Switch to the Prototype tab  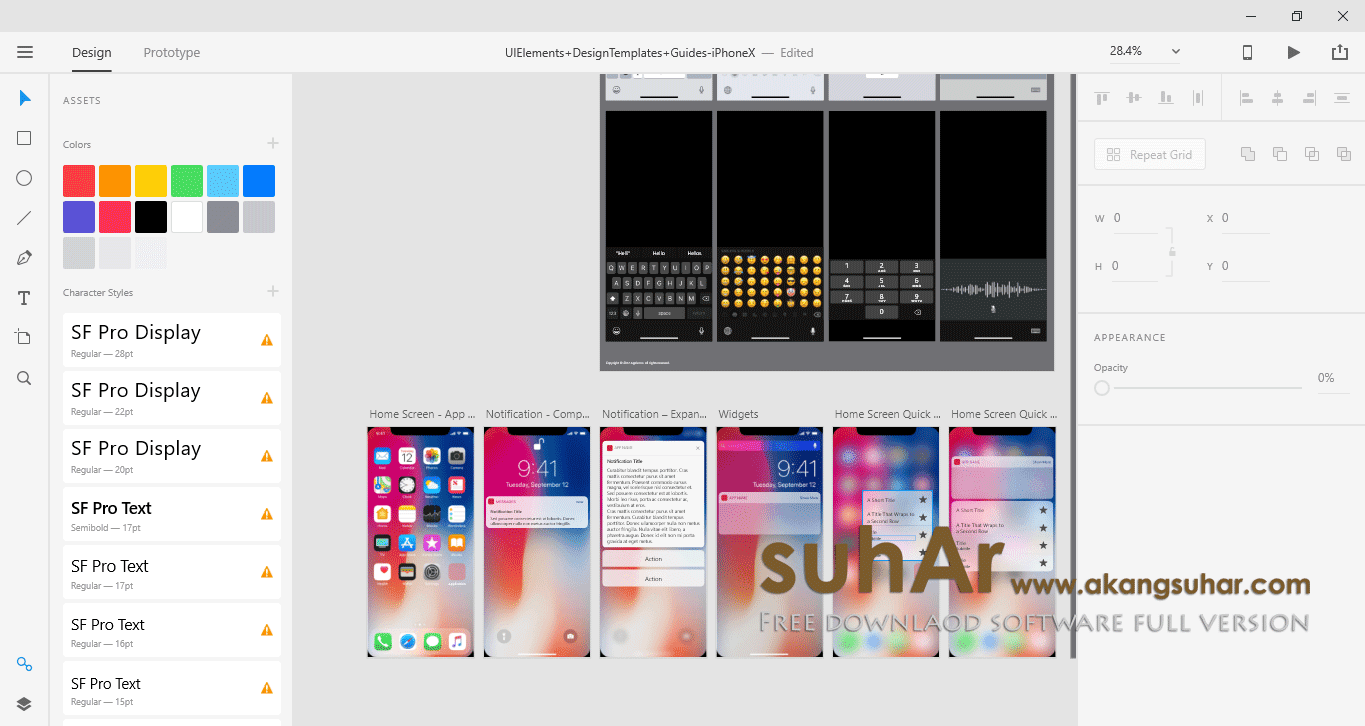[x=172, y=53]
